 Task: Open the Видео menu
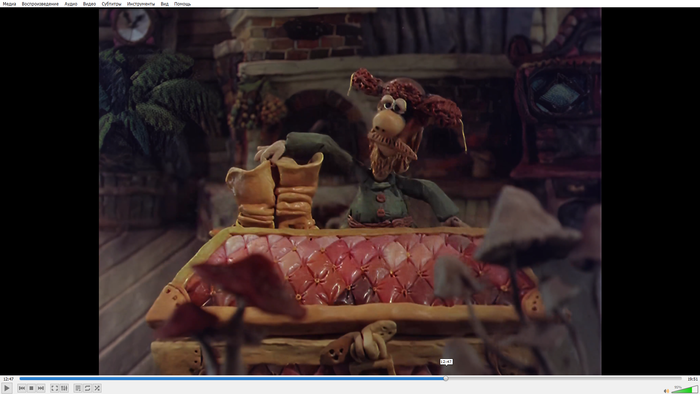(x=89, y=4)
